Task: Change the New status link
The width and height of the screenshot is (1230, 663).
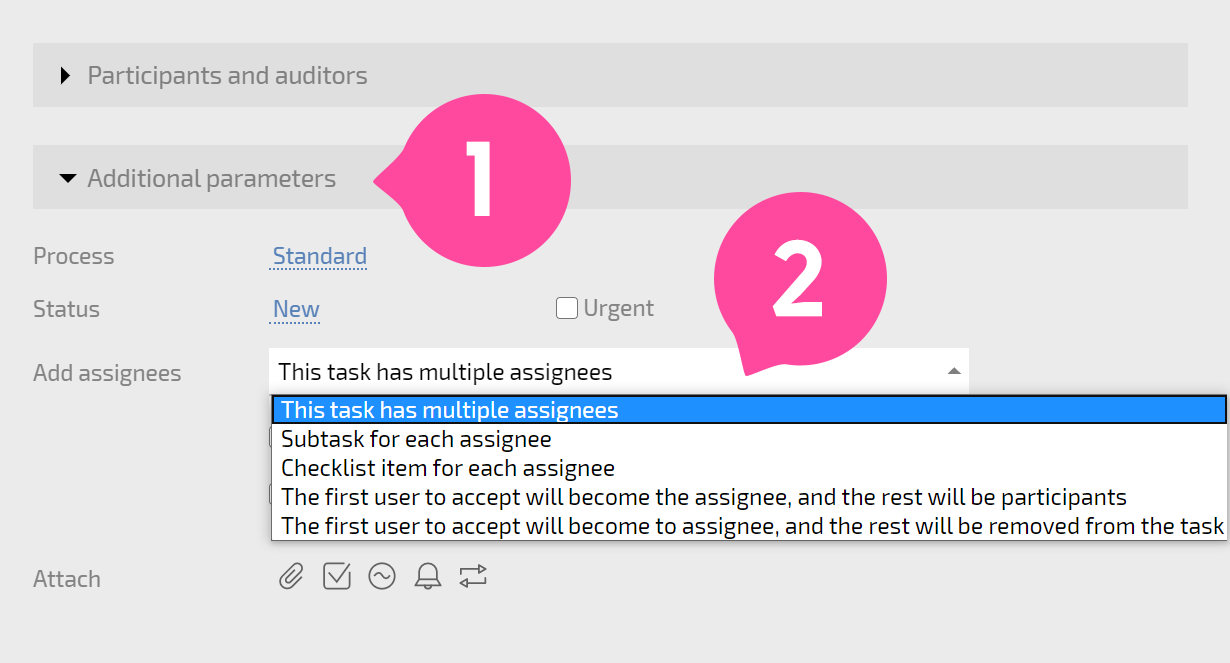Action: click(296, 309)
